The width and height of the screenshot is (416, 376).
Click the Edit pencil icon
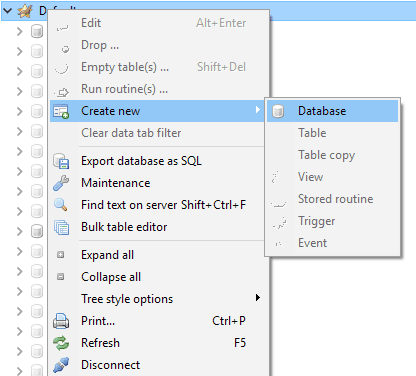(x=63, y=28)
